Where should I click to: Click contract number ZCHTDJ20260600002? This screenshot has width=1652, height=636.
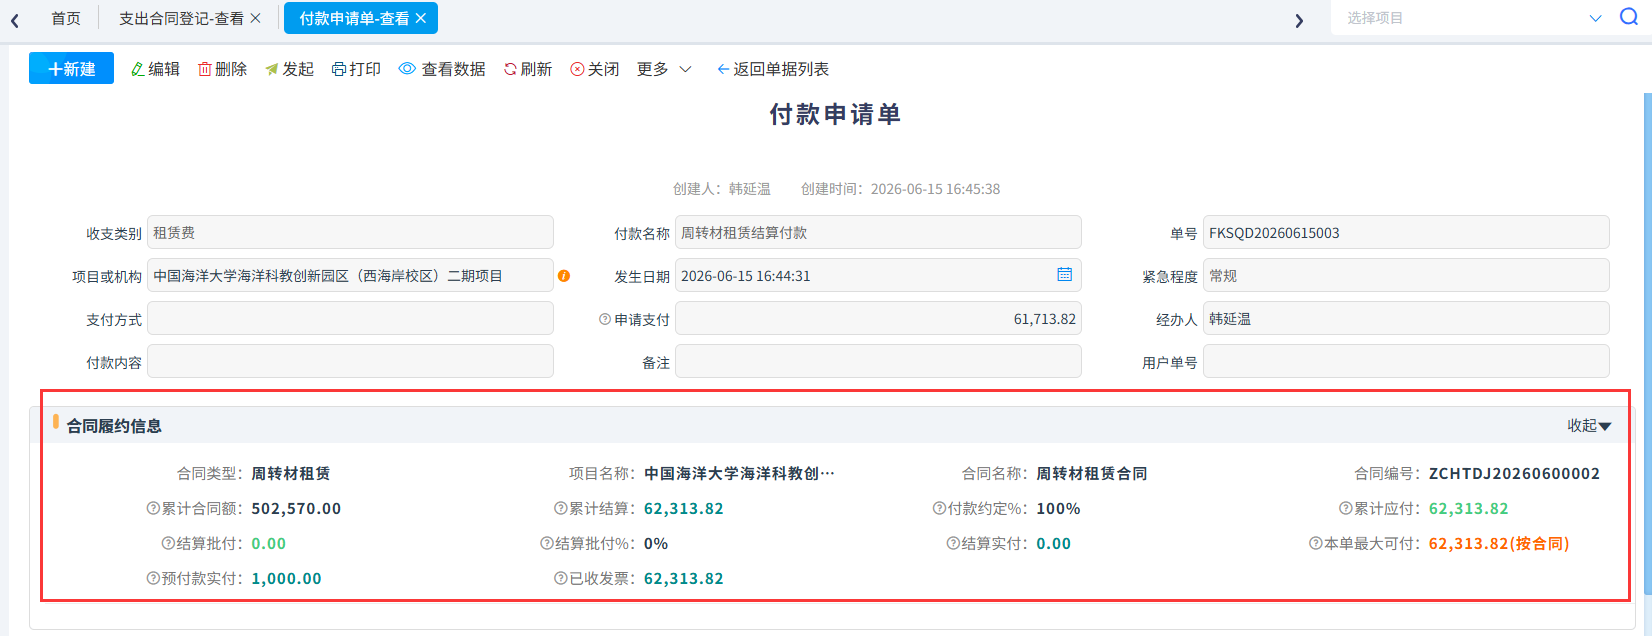pyautogui.click(x=1514, y=474)
